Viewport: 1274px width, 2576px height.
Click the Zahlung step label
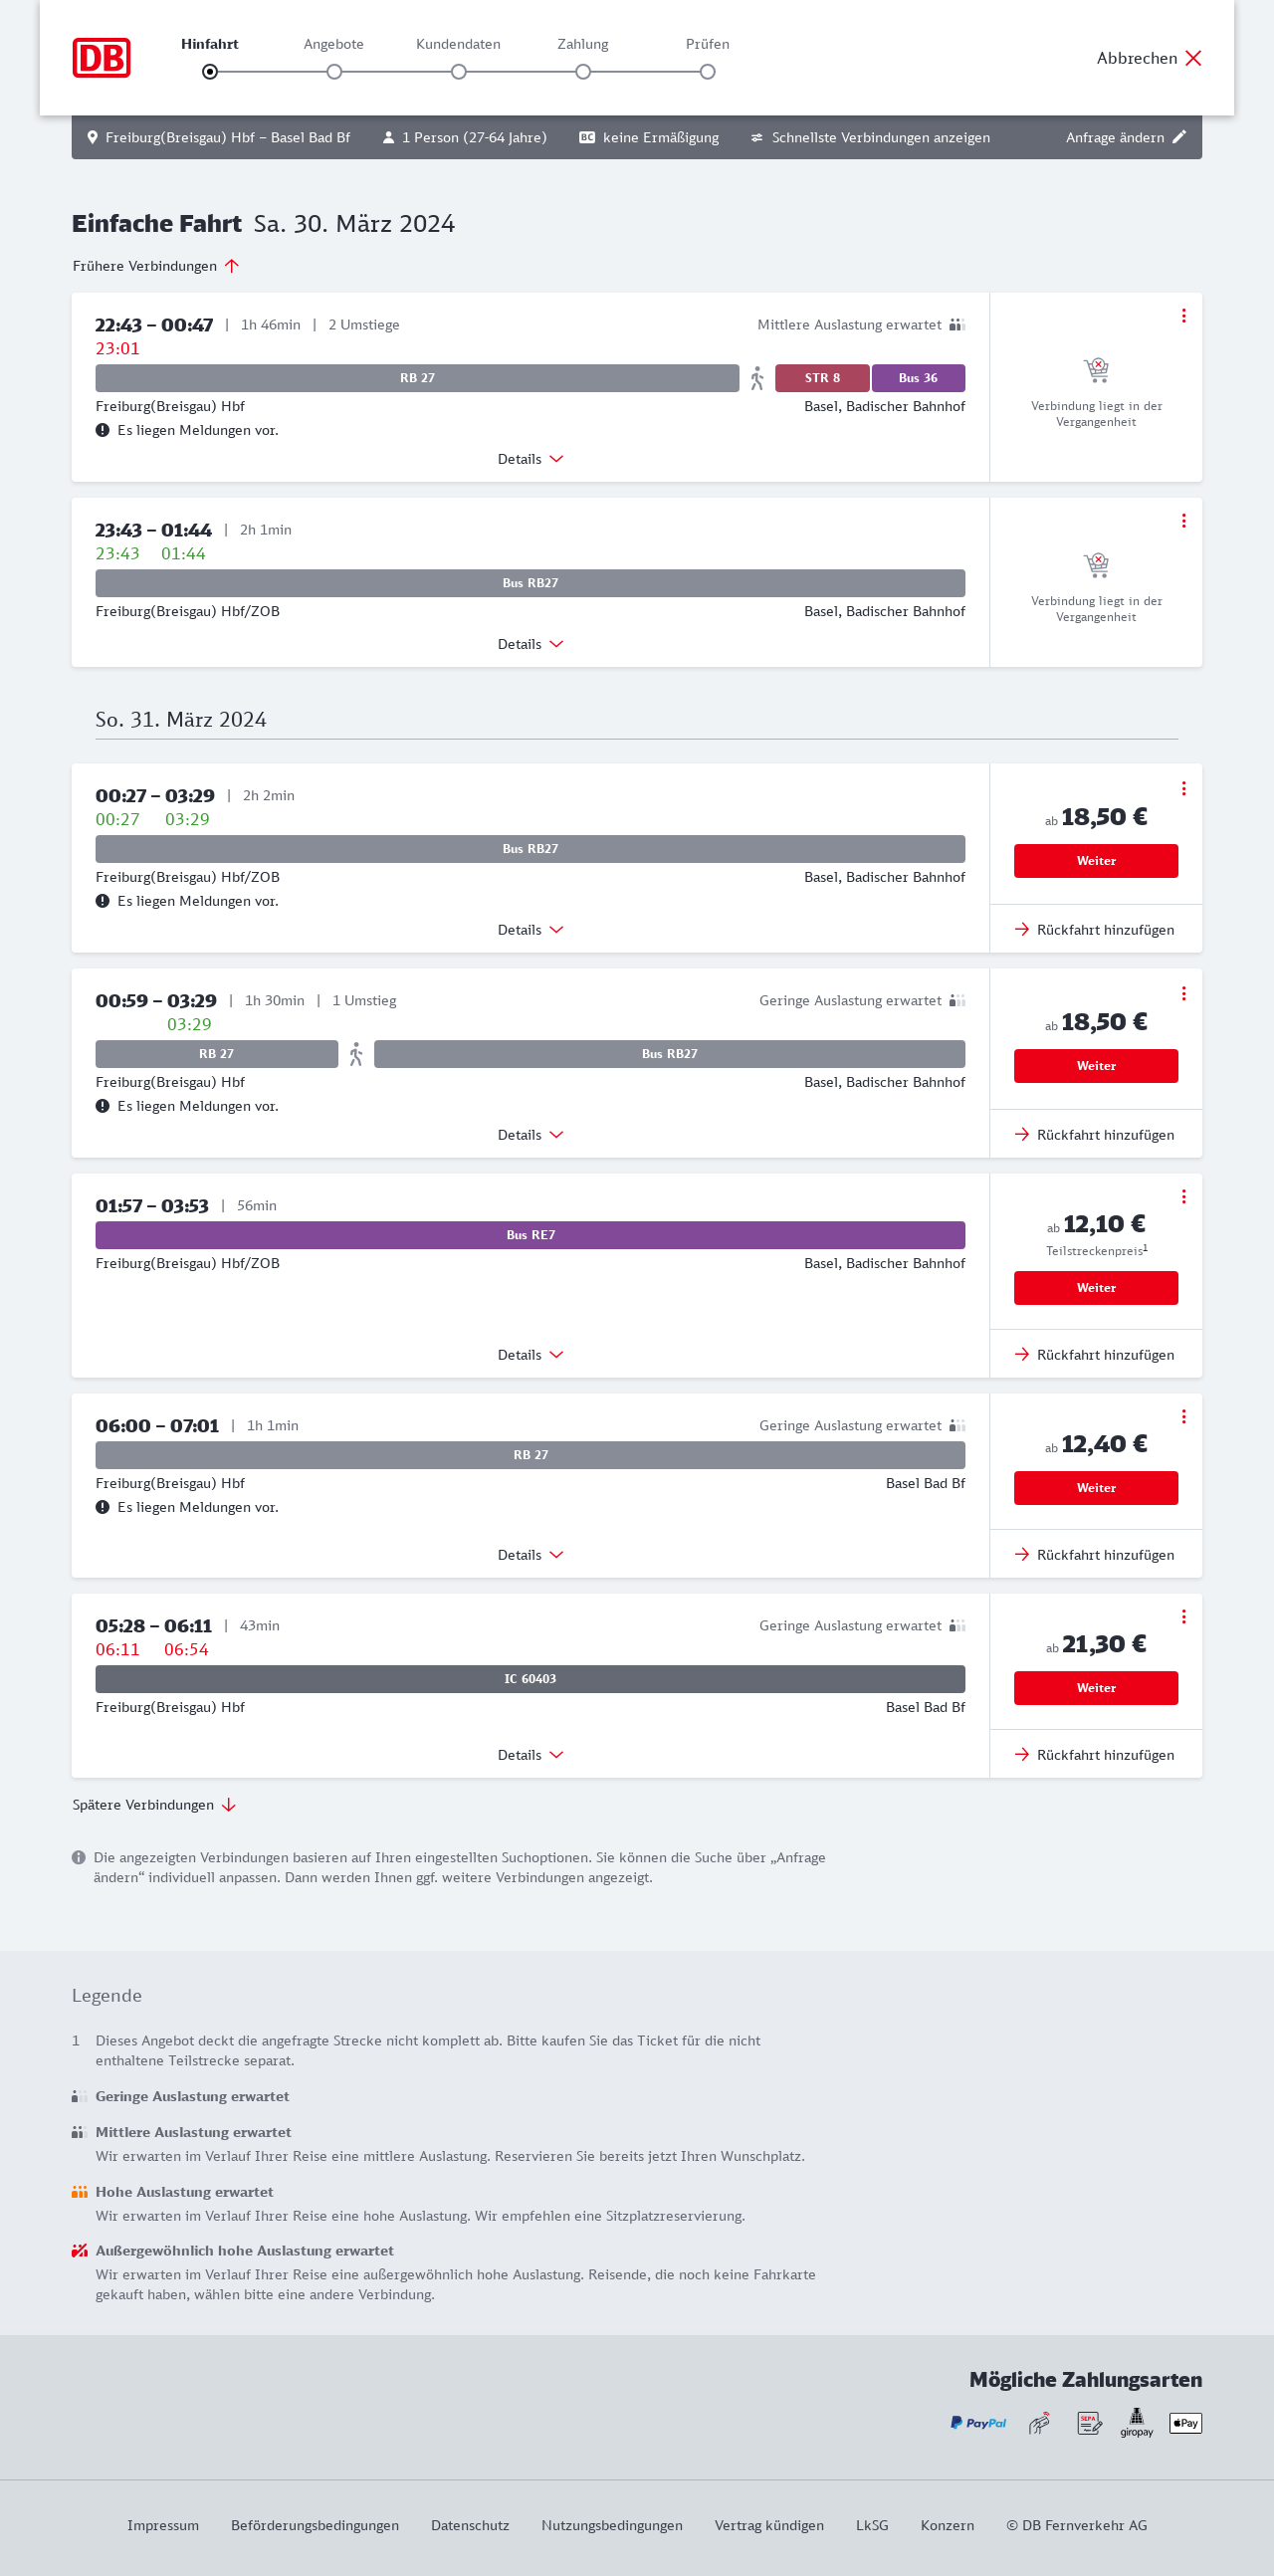pos(583,44)
